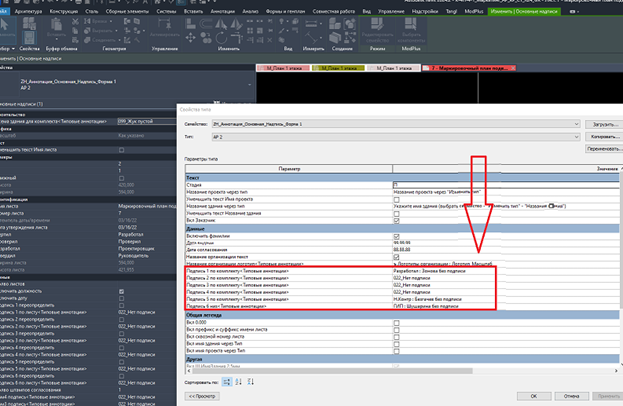Click the right scroll arrow of the table scrollbar
623x406 pixels.
pos(616,371)
